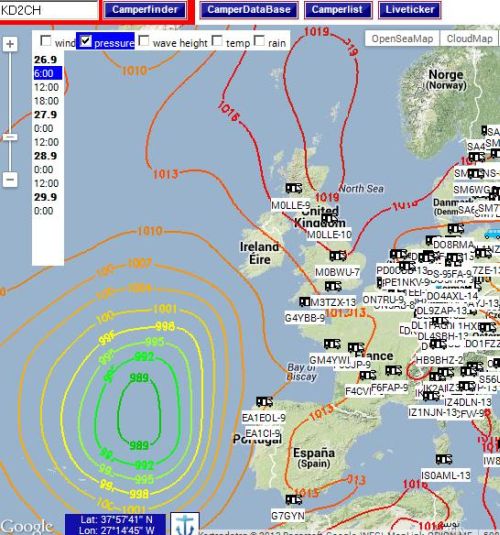500x535 pixels.
Task: Select forecast time 0:00 under 27.9
Action: (x=44, y=129)
